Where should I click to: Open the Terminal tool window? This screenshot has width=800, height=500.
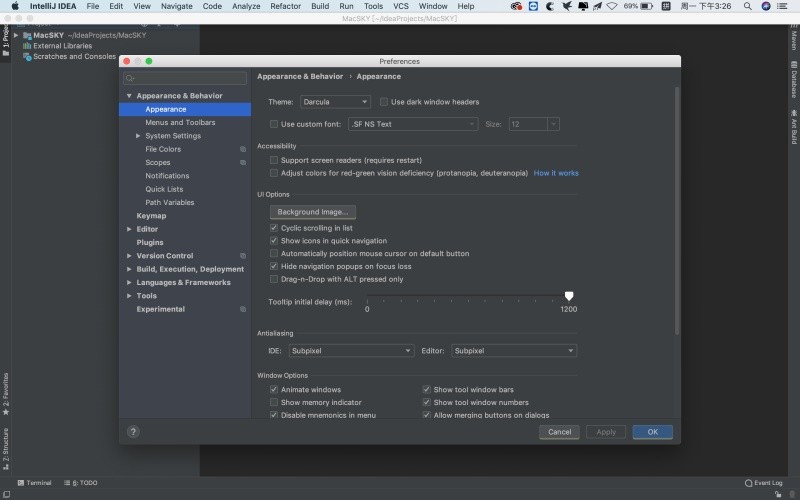pos(34,483)
